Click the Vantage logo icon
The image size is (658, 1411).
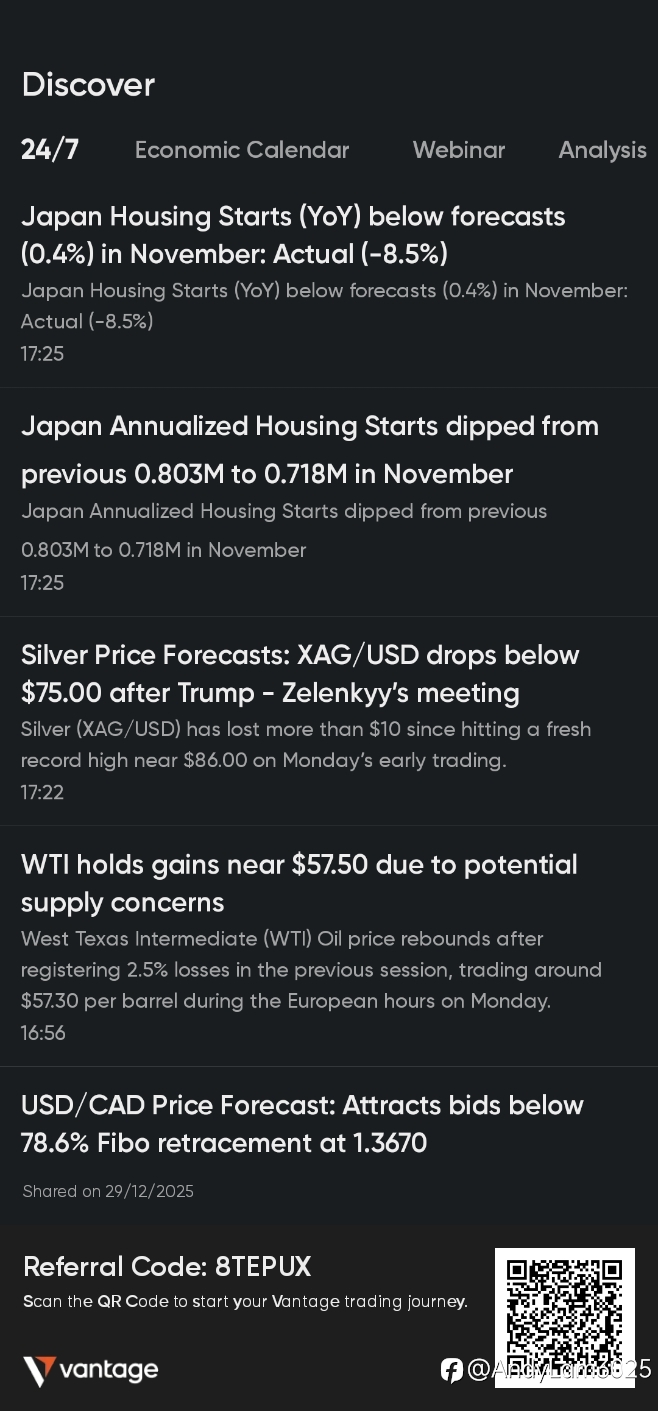[39, 1370]
